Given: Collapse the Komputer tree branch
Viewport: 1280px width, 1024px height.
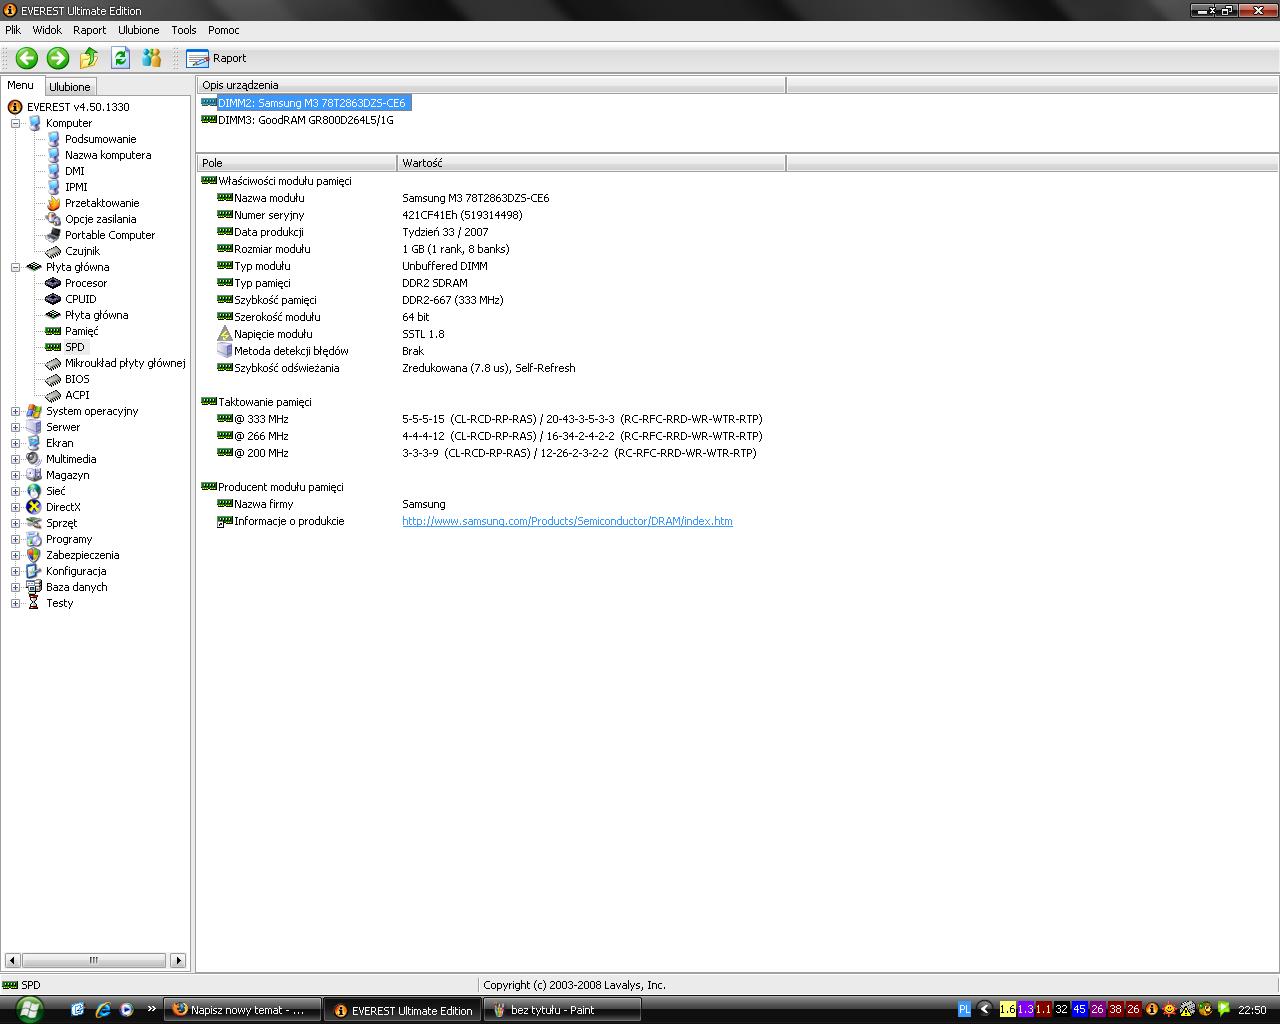Looking at the screenshot, I should pyautogui.click(x=16, y=123).
